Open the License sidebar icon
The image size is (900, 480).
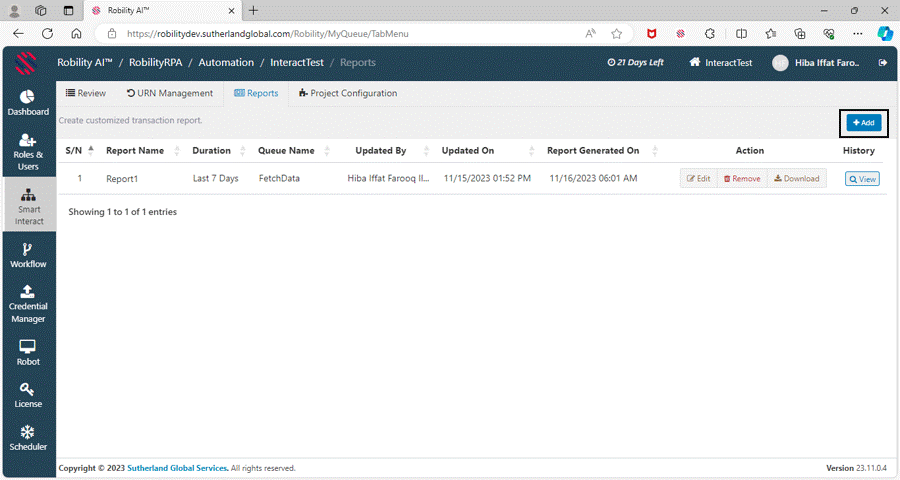(x=28, y=395)
